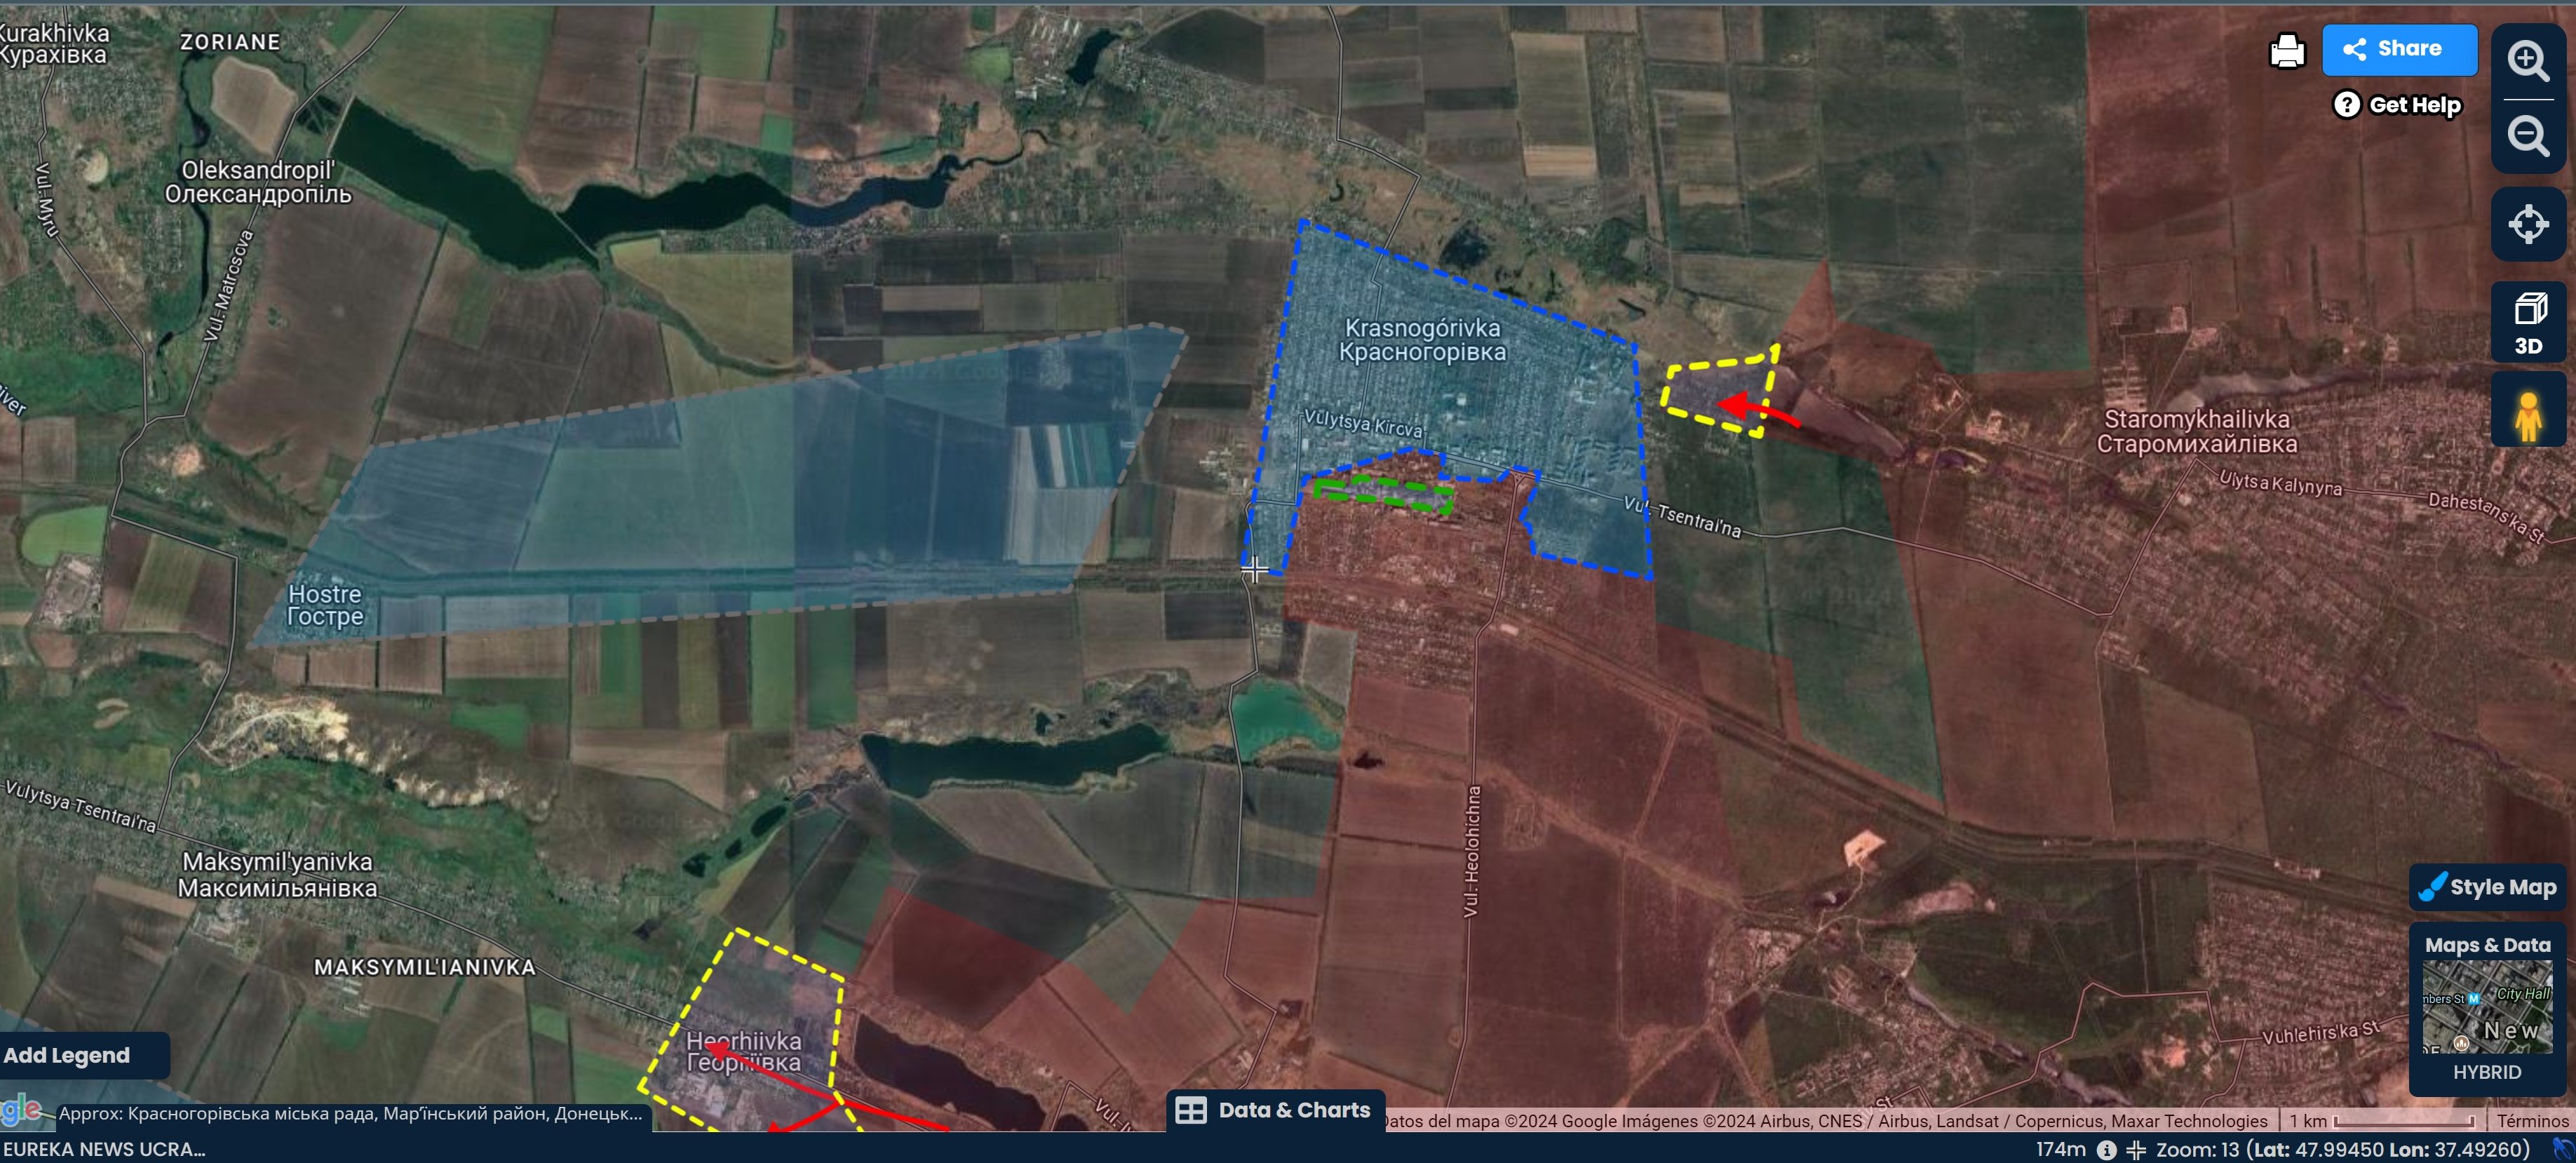Open Get Help
Screen dimensions: 2576x1163
[2397, 105]
